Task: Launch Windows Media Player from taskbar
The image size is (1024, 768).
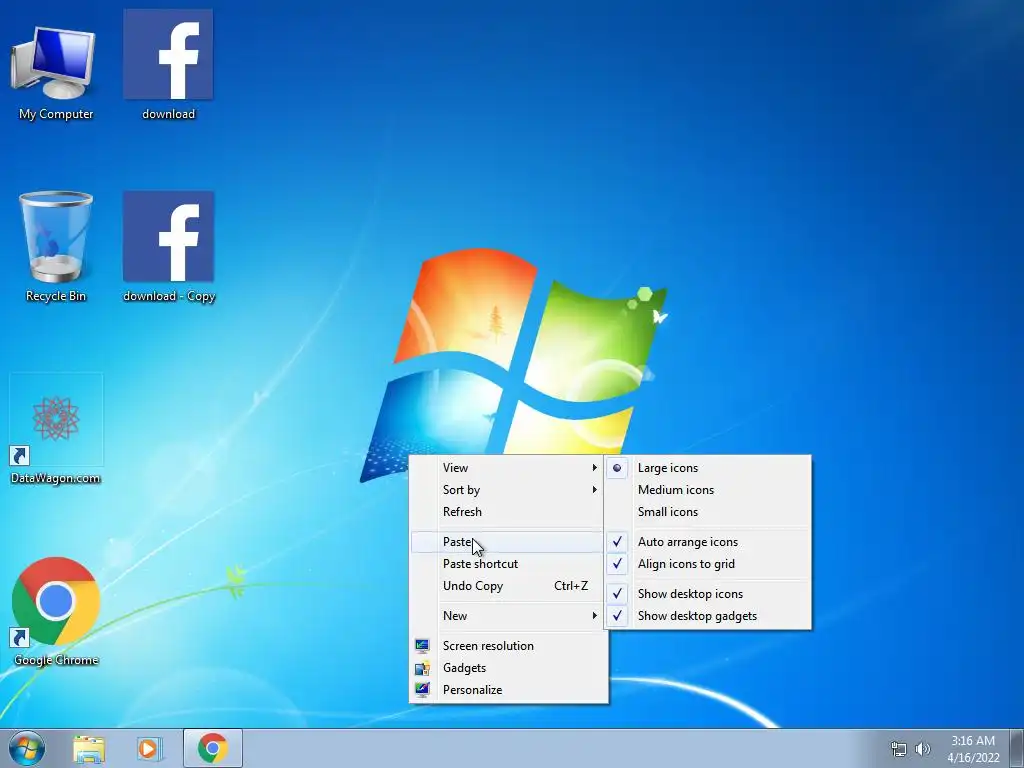Action: pos(150,749)
